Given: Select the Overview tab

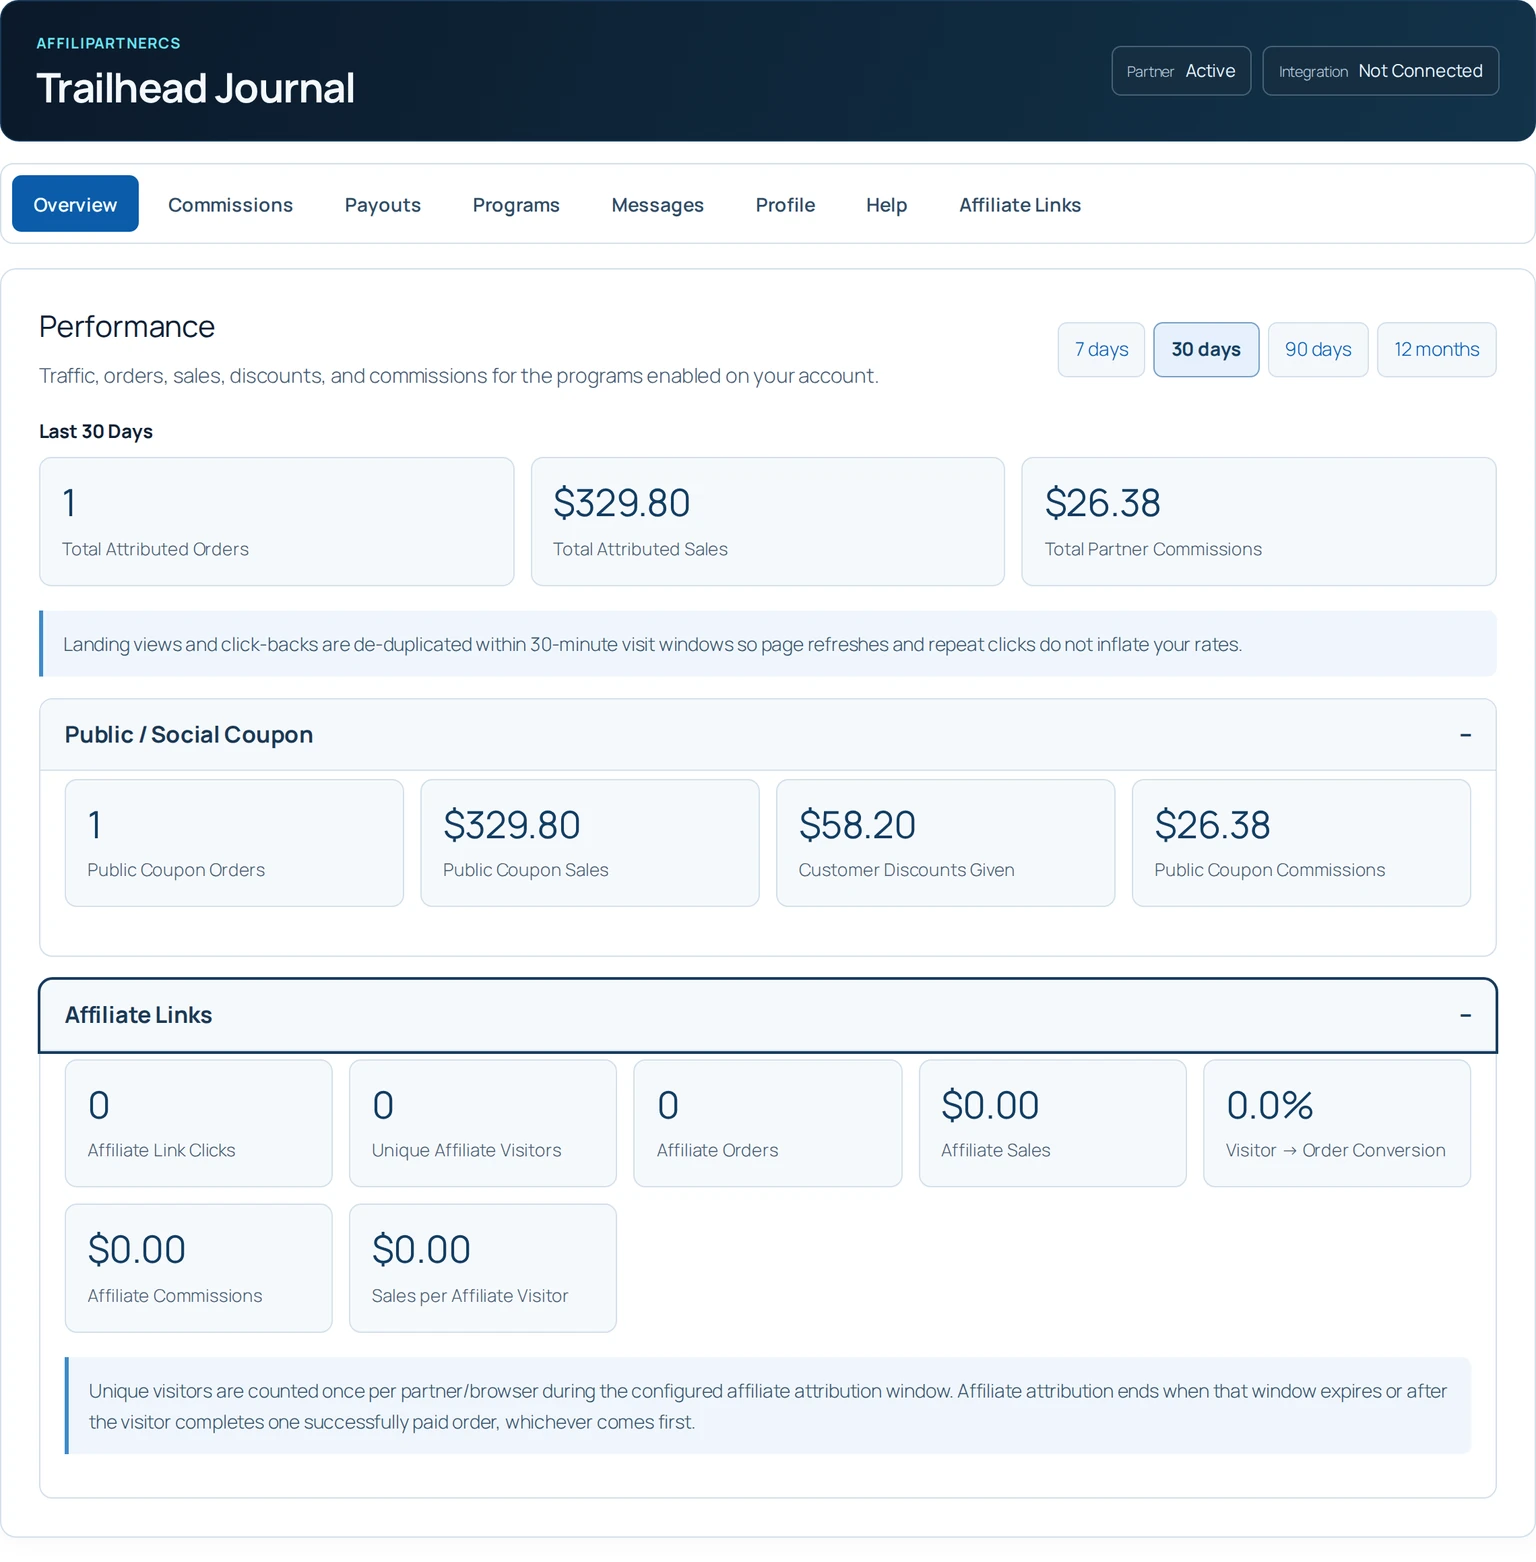Looking at the screenshot, I should [75, 204].
